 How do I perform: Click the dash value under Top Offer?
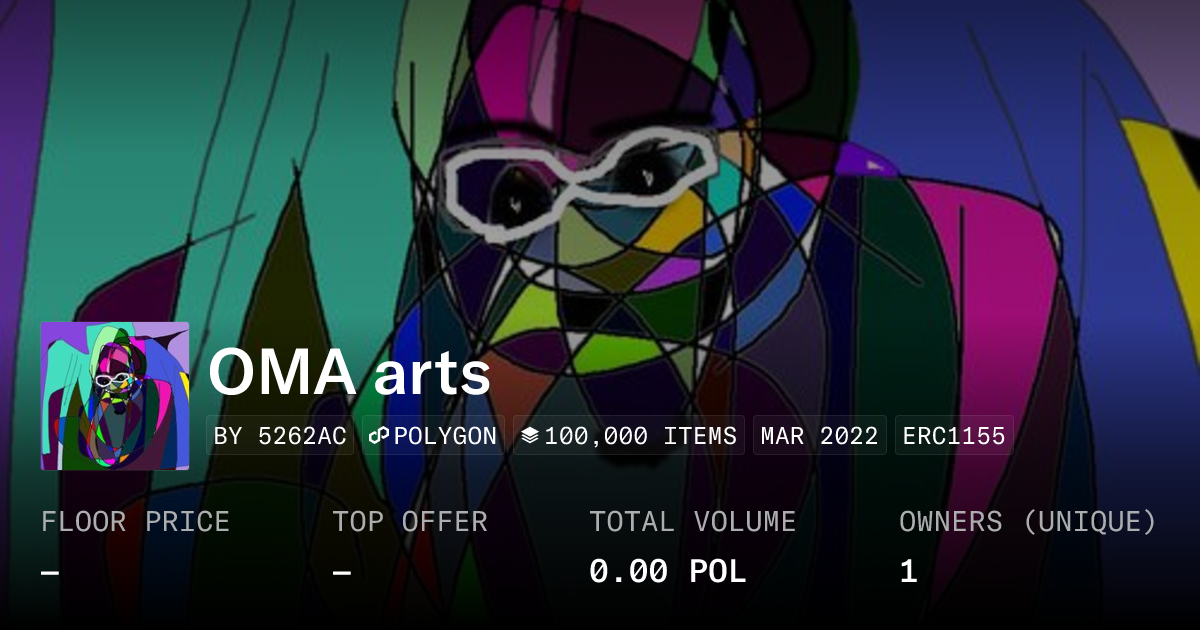point(342,572)
